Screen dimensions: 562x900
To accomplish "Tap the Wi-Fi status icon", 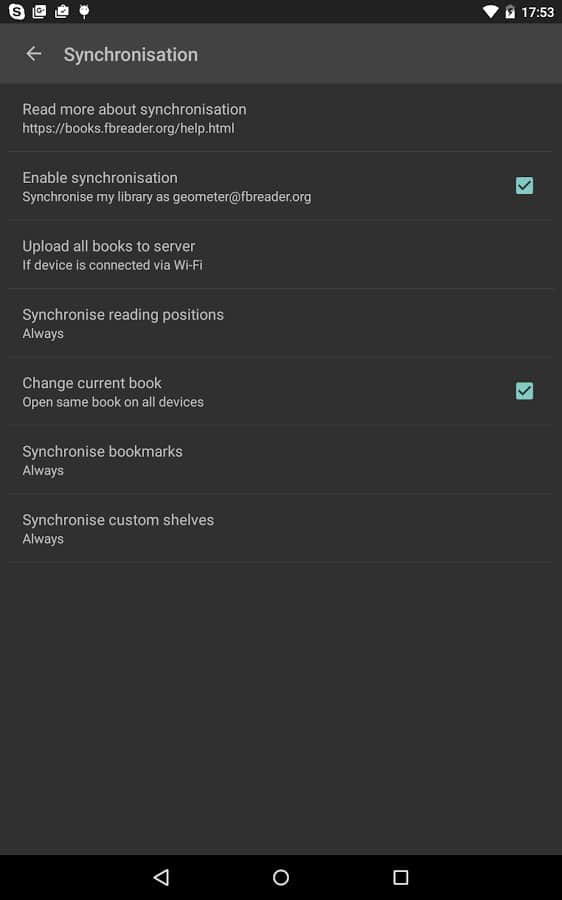I will (x=490, y=11).
